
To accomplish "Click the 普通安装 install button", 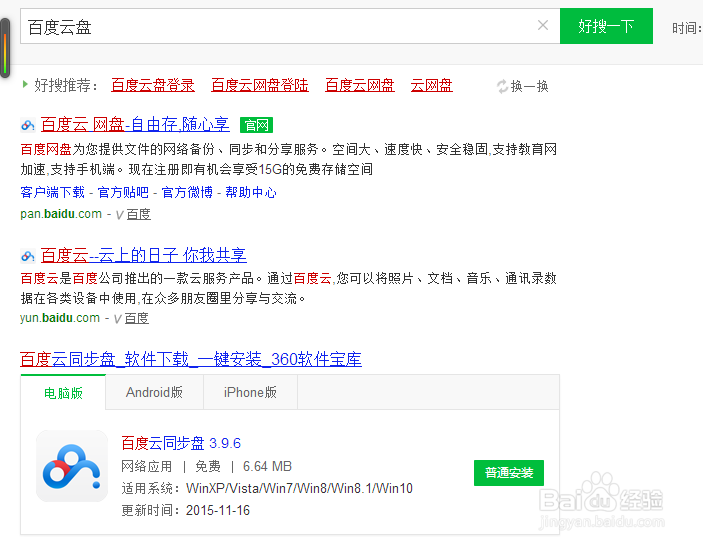I will click(x=509, y=473).
